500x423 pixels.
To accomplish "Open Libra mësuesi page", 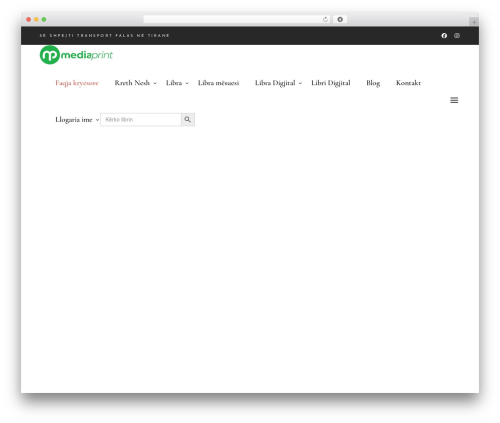I will (x=218, y=83).
